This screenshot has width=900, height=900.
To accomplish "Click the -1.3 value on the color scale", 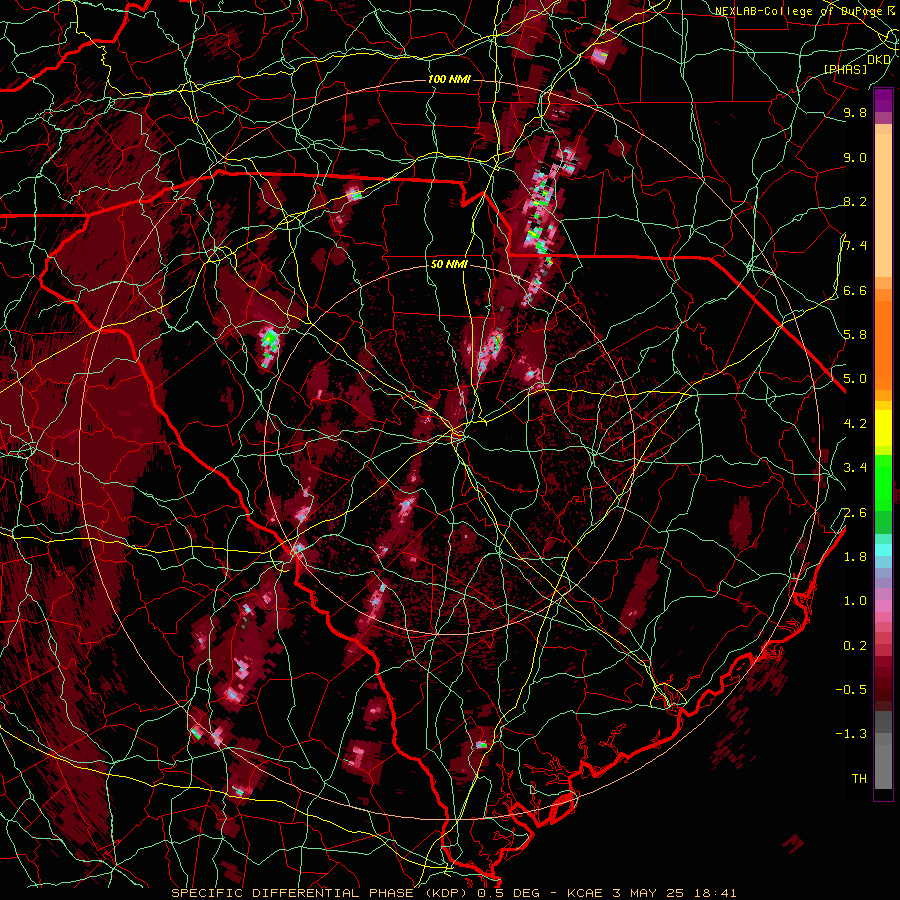I will [851, 734].
